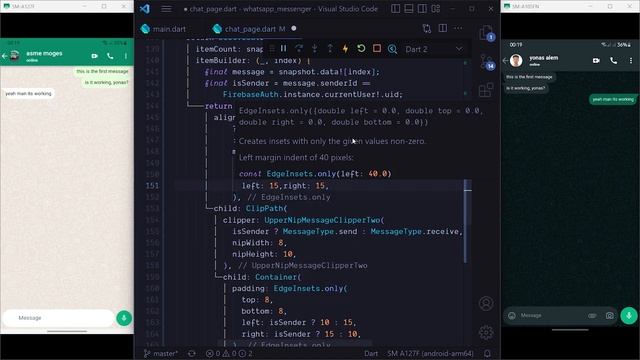Click the 'nipHeight: 10,' code line
Image resolution: width=640 pixels, height=360 pixels.
point(264,254)
